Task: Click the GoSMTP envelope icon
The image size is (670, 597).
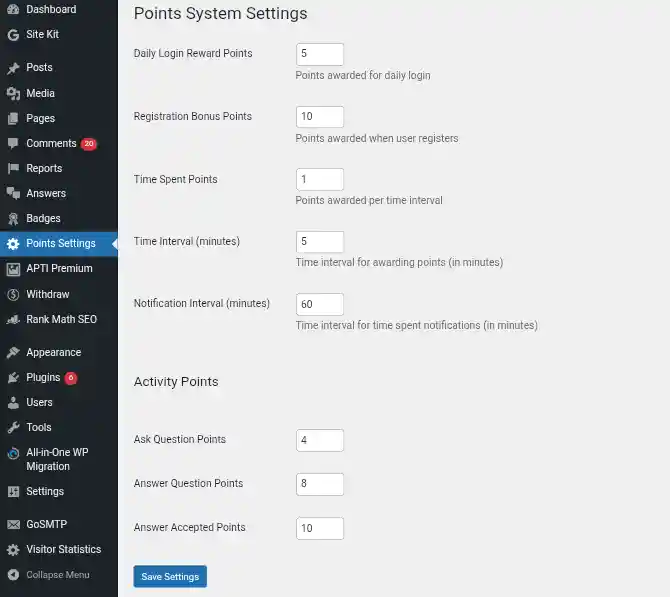Action: pyautogui.click(x=13, y=524)
